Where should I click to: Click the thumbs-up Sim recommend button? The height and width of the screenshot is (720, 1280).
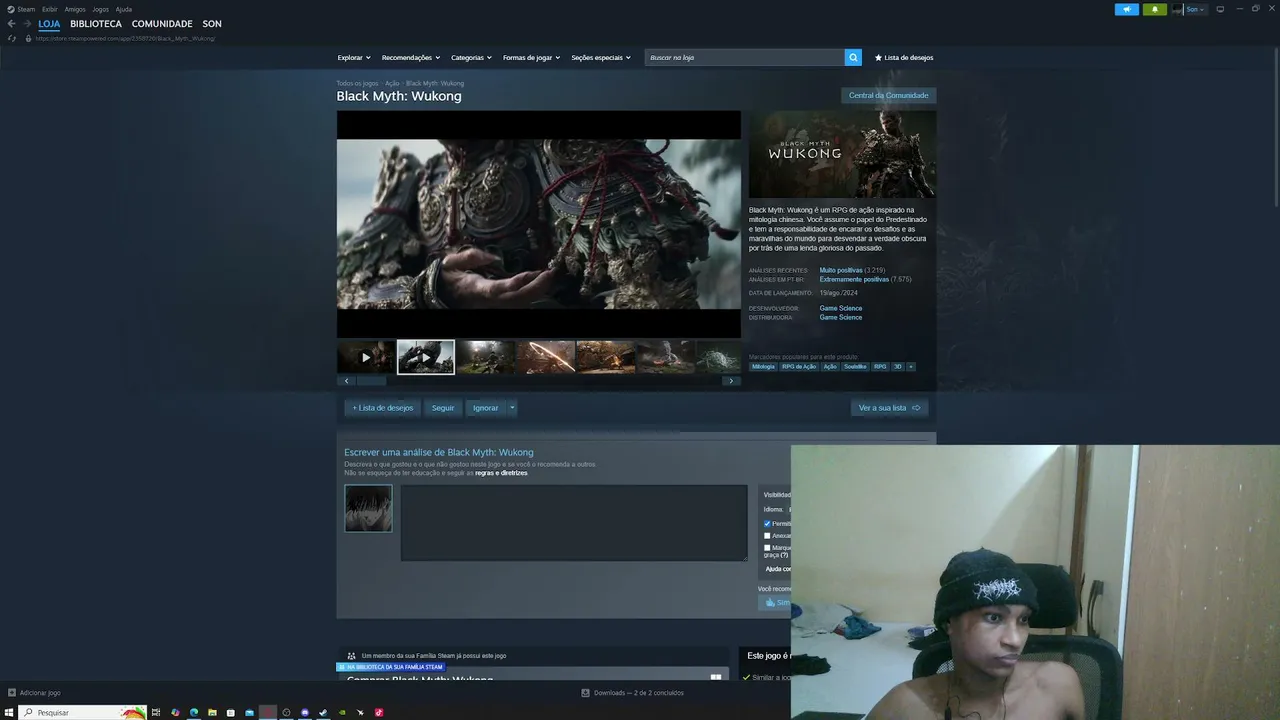point(776,603)
